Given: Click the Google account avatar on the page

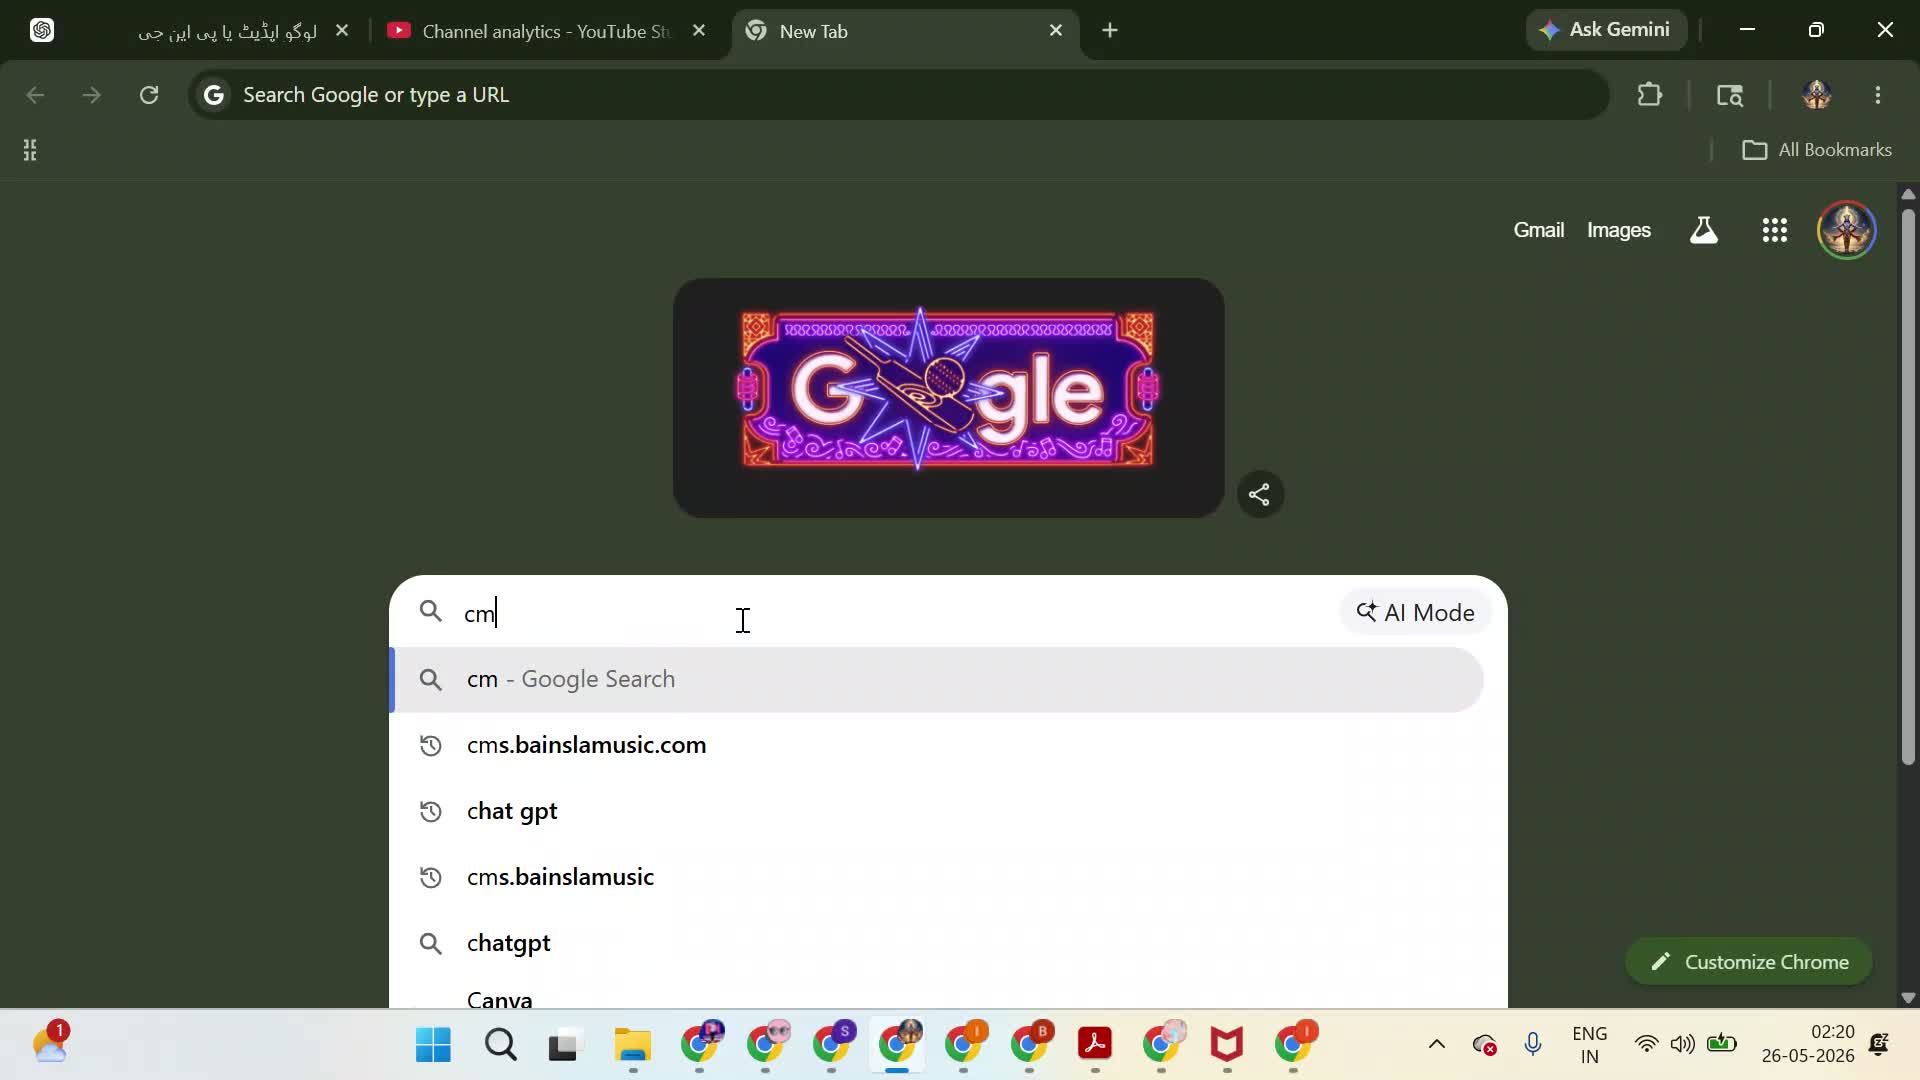Looking at the screenshot, I should 1846,230.
